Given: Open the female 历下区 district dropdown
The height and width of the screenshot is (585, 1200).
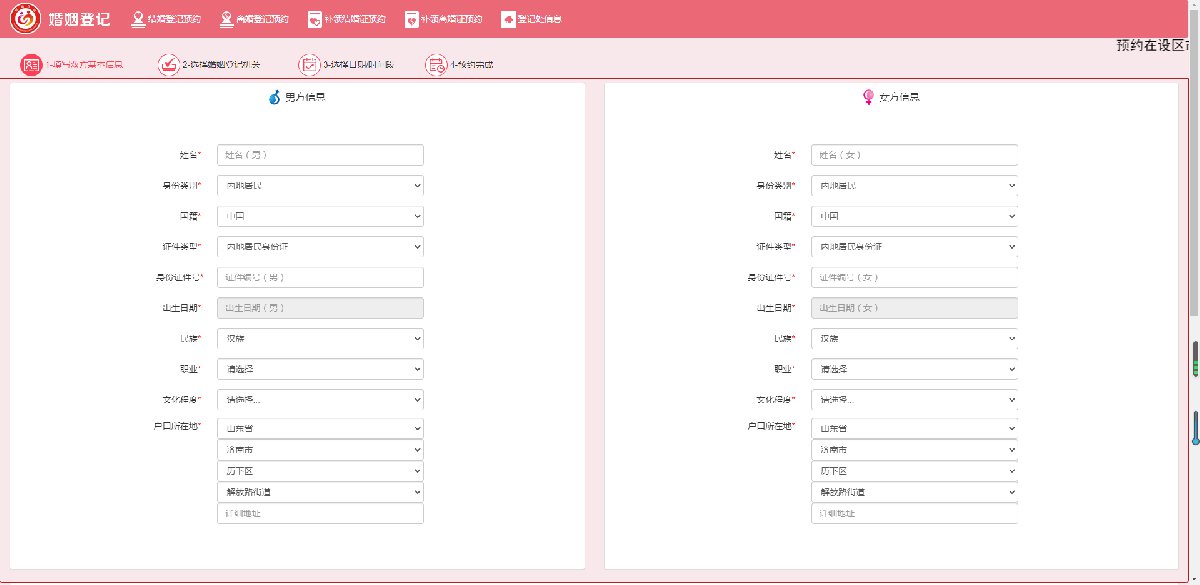Looking at the screenshot, I should coord(914,471).
